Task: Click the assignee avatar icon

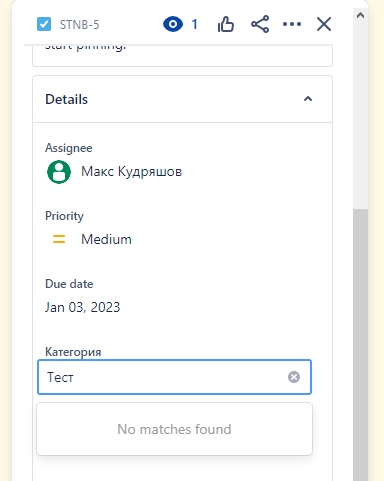Action: tap(59, 172)
